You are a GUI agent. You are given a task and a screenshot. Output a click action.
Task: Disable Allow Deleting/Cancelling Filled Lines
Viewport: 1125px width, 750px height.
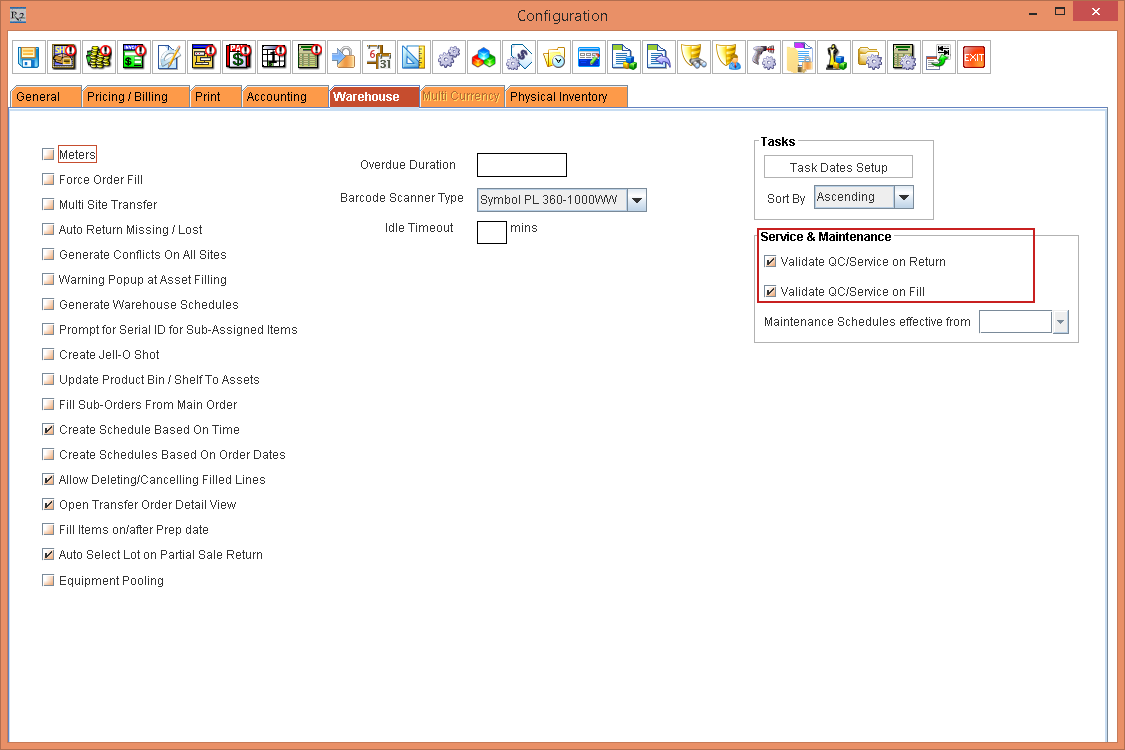pyautogui.click(x=48, y=479)
